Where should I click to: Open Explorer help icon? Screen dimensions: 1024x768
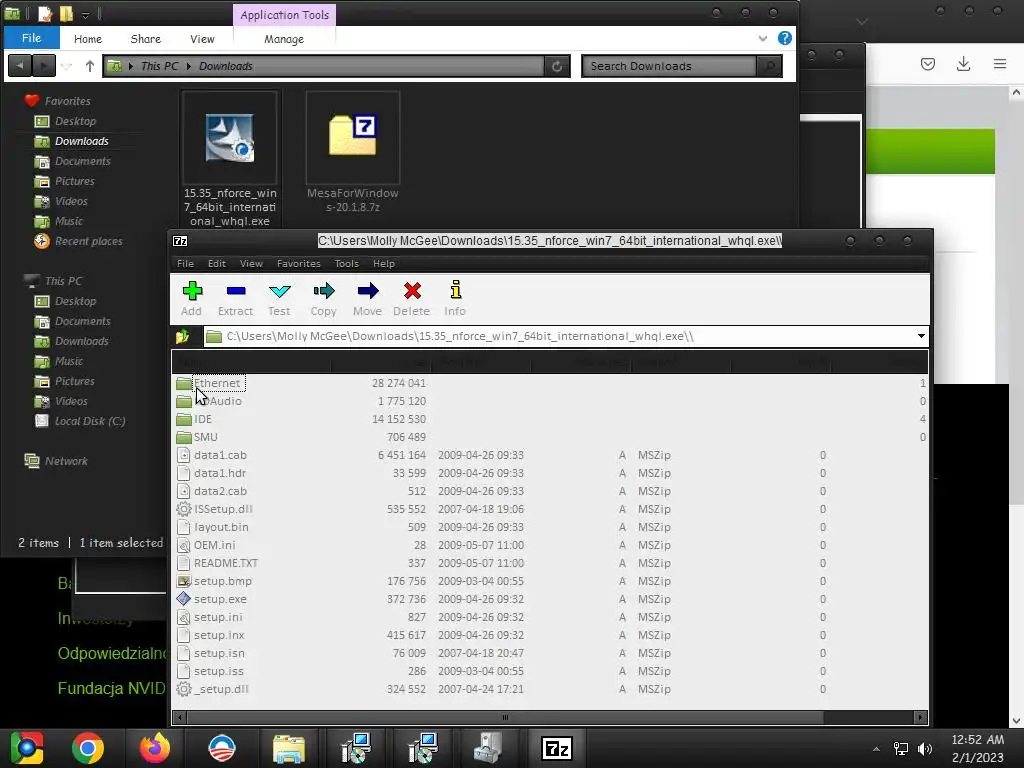pos(785,39)
